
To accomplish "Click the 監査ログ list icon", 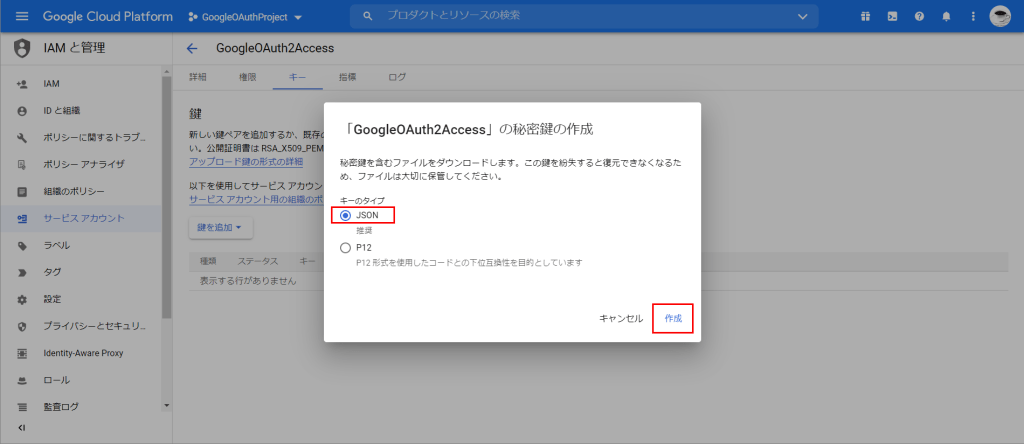I will point(22,407).
